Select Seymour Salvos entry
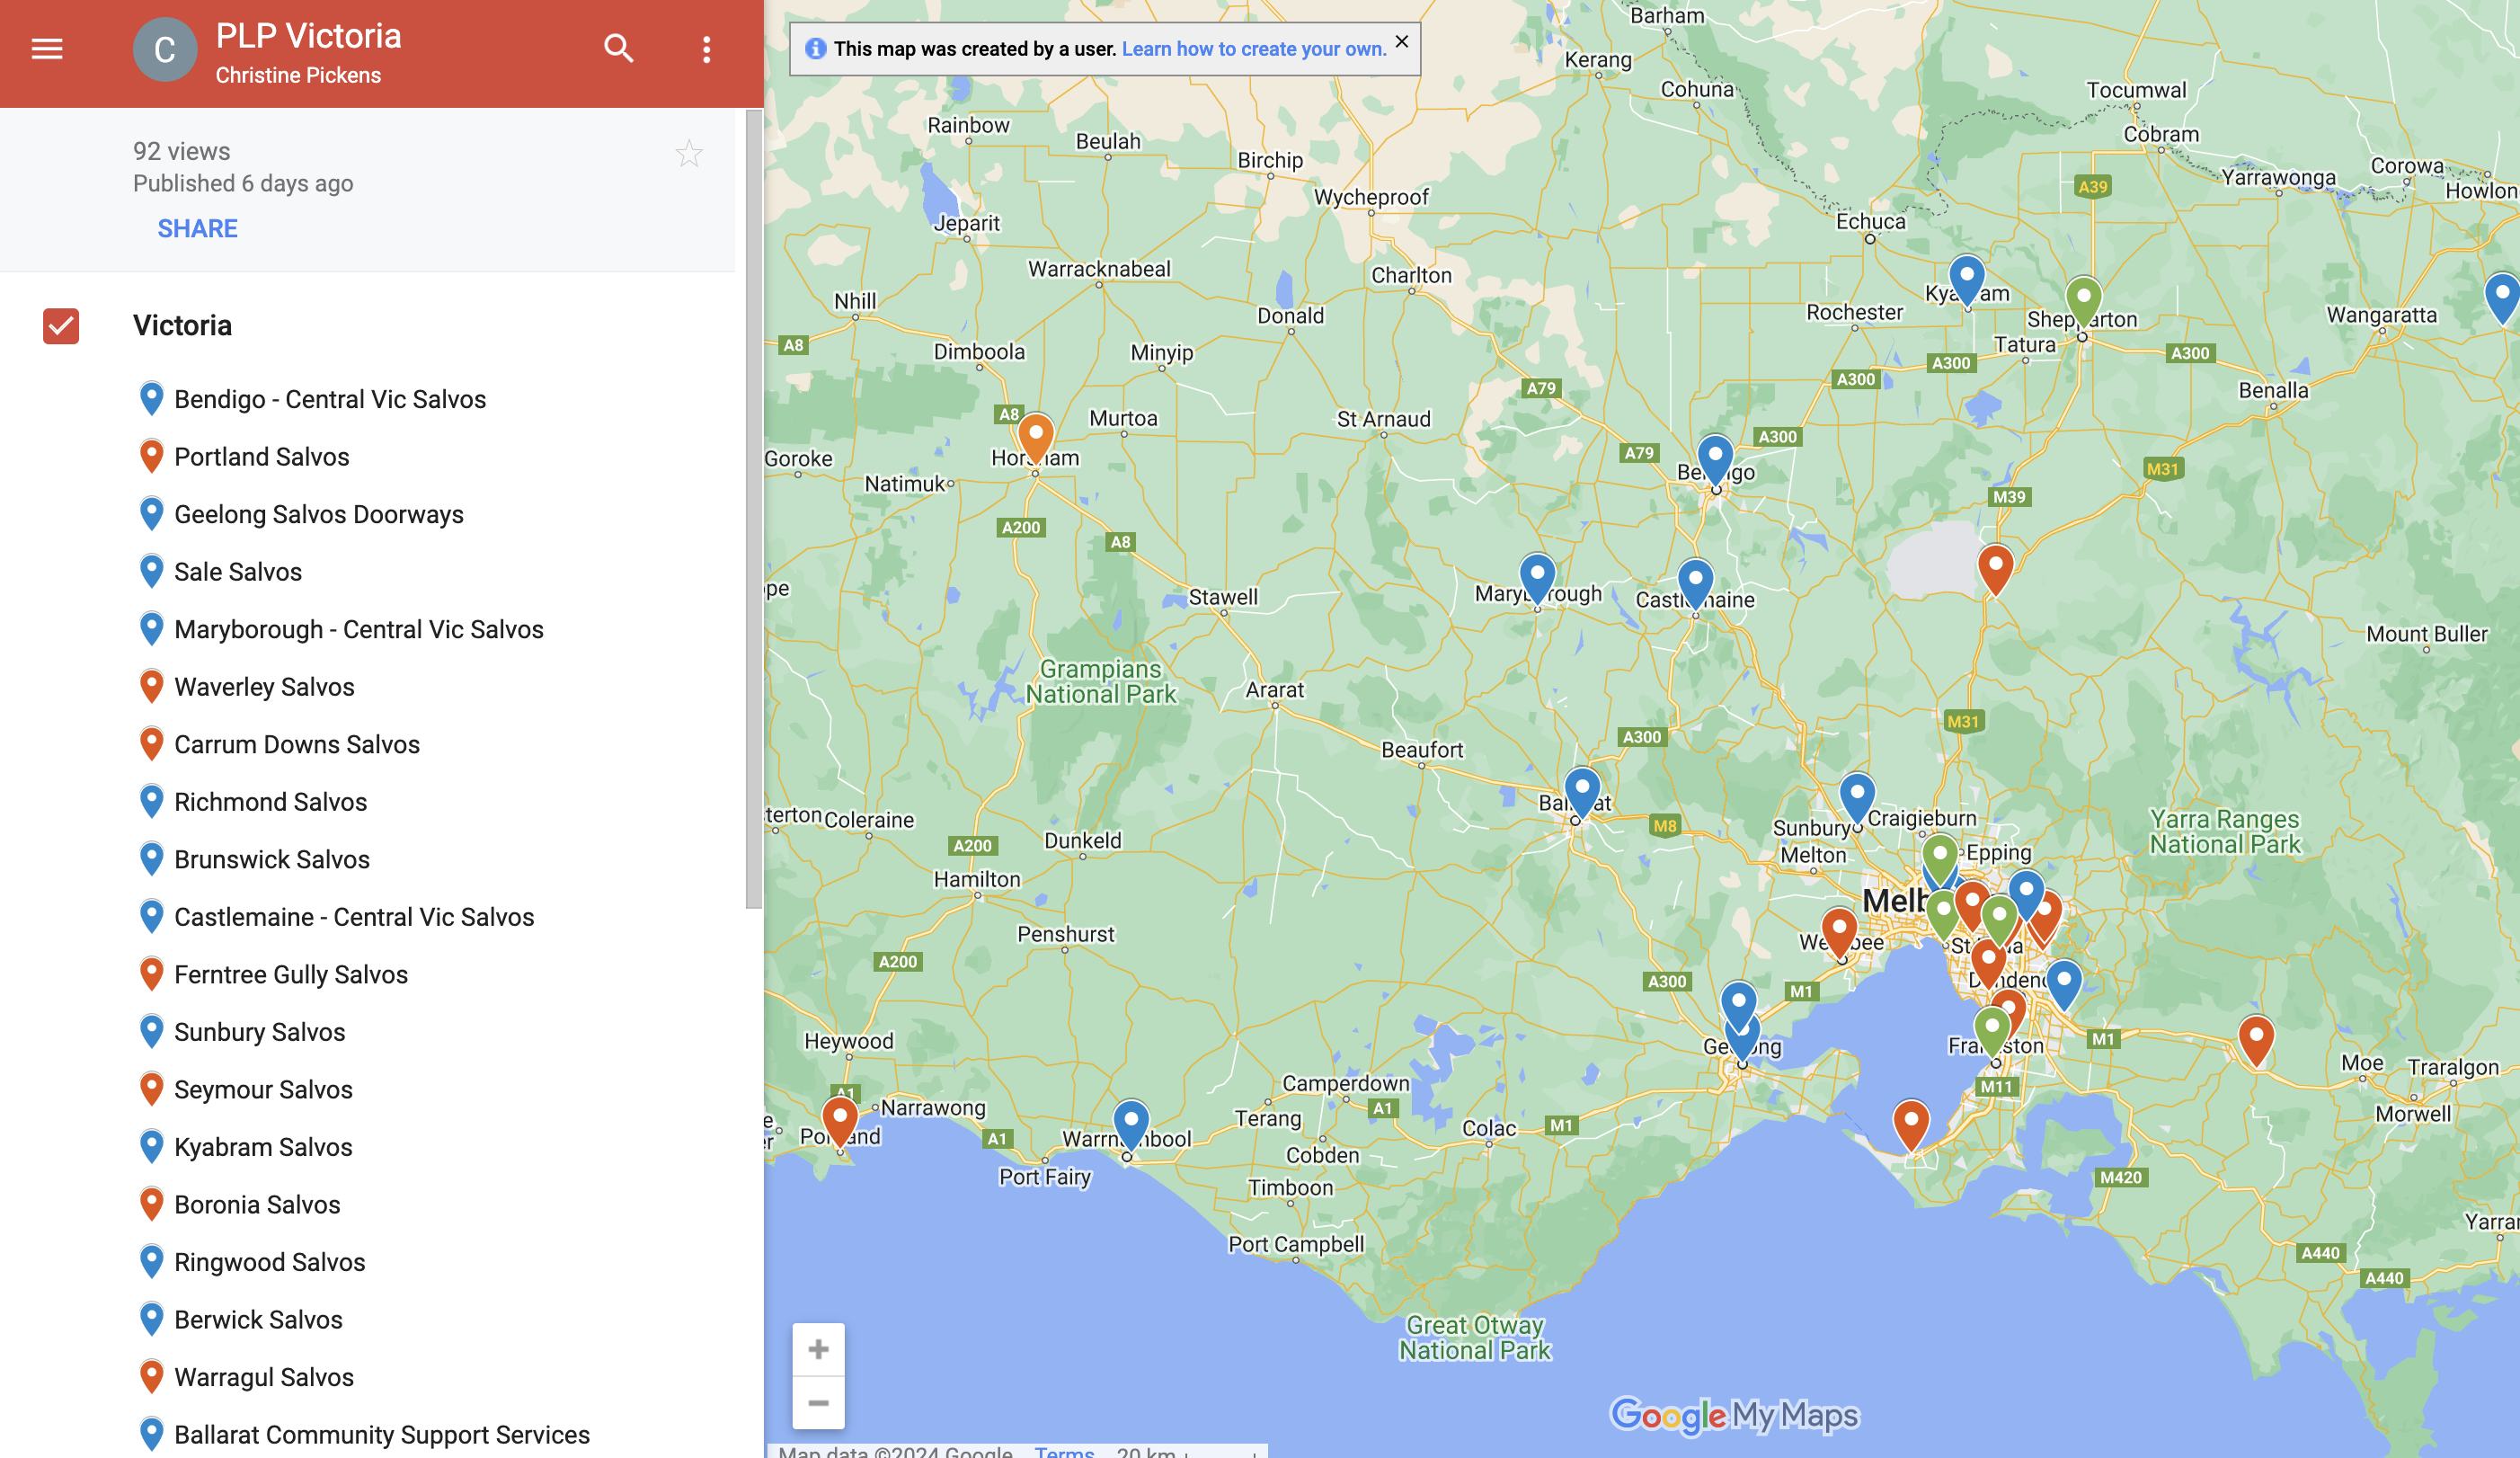This screenshot has height=1458, width=2520. [x=263, y=1089]
